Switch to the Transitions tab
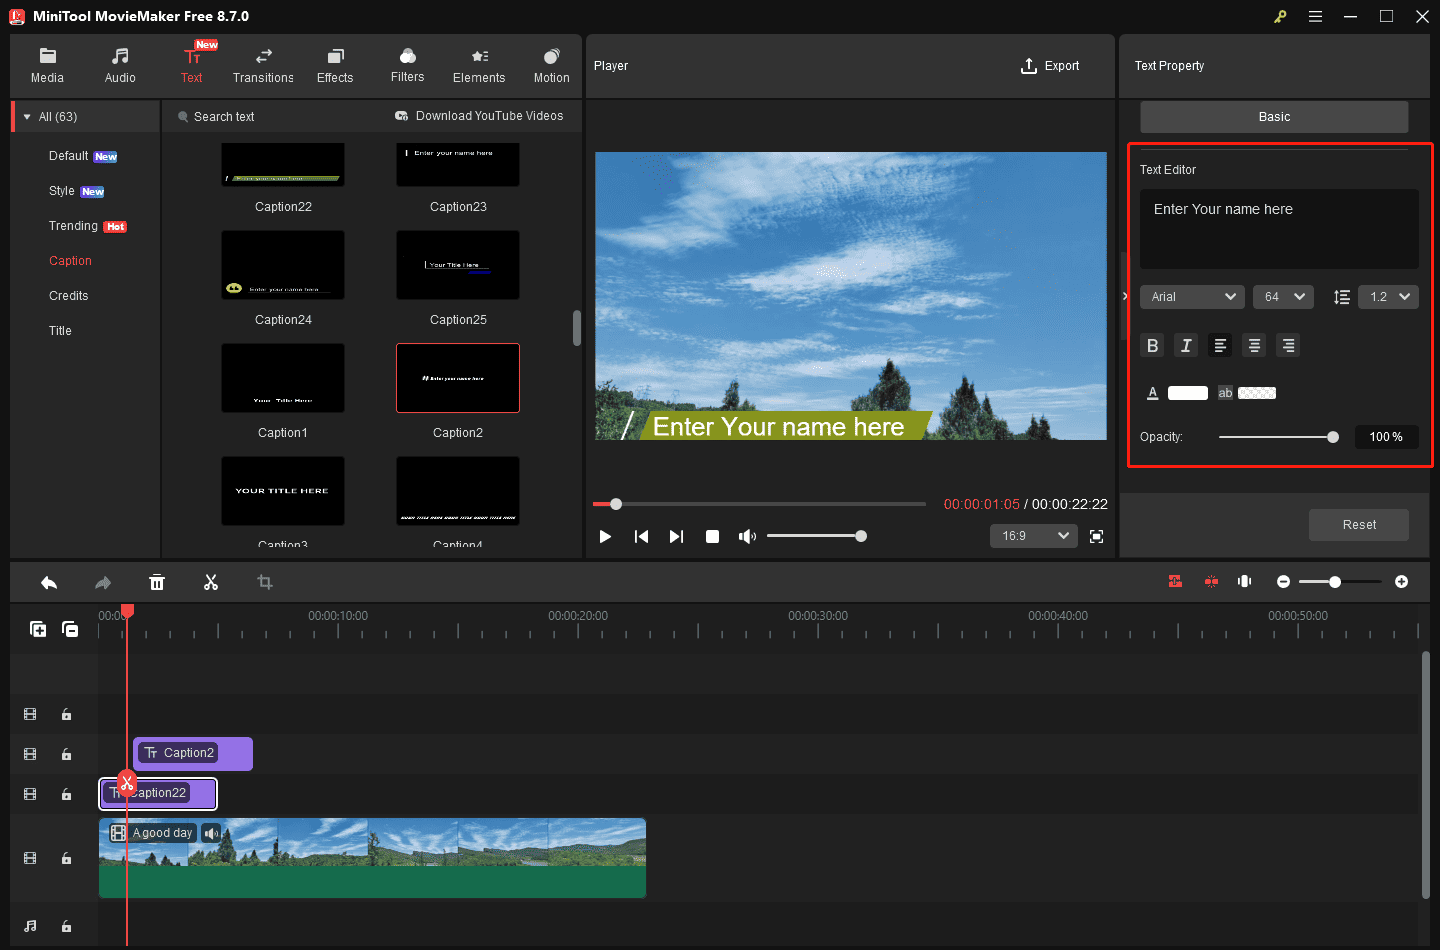This screenshot has height=950, width=1440. [x=263, y=66]
